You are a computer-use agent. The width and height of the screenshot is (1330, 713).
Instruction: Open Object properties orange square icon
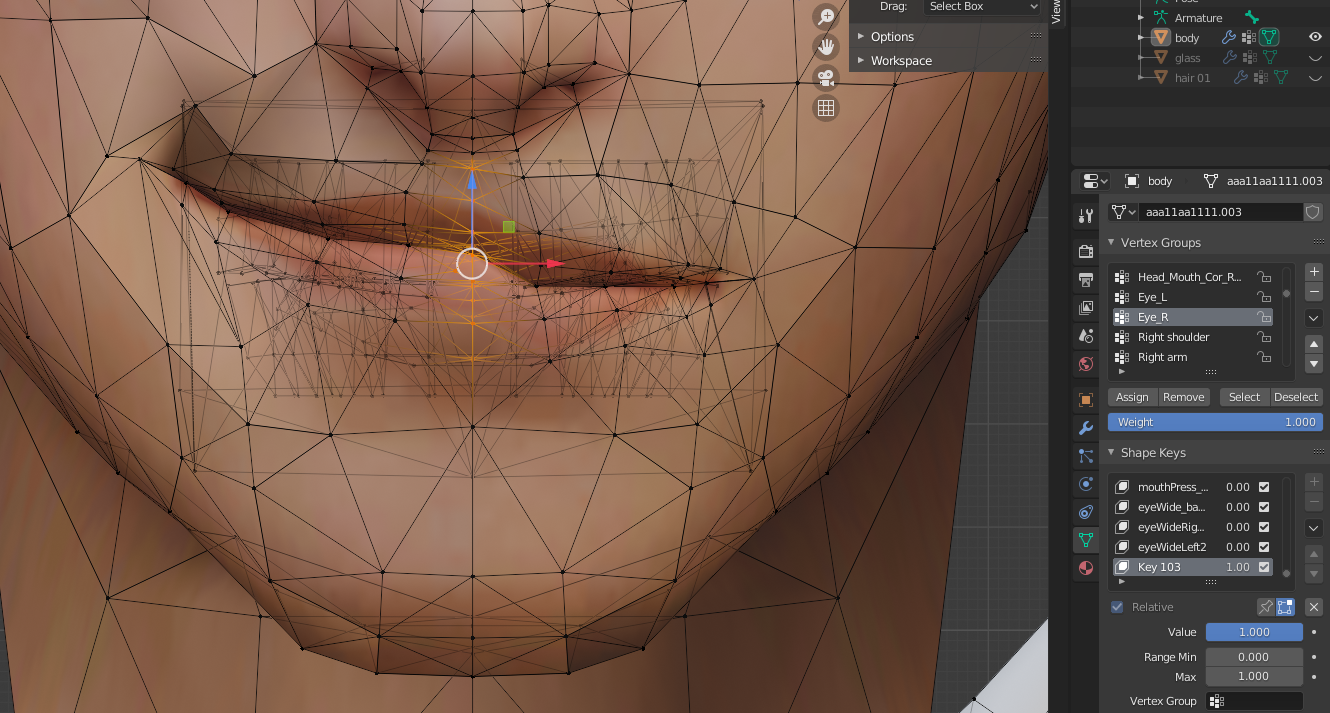click(1086, 400)
